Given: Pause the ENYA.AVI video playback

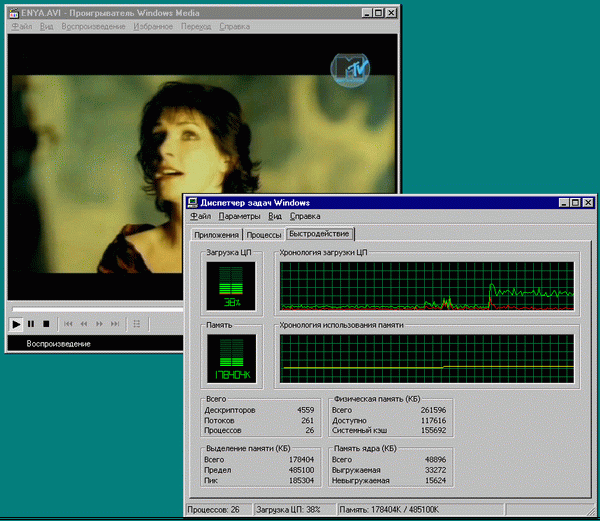Looking at the screenshot, I should [x=31, y=324].
